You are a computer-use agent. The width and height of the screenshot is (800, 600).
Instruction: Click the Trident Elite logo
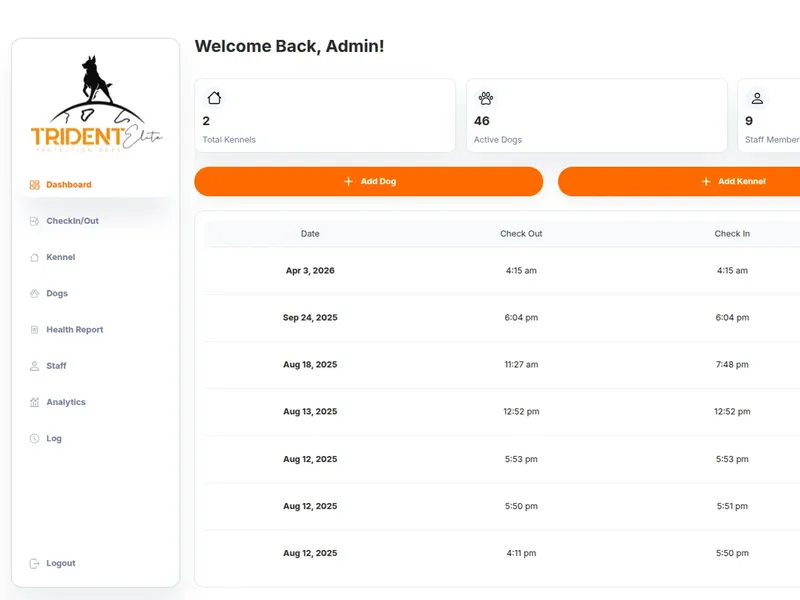[x=96, y=104]
